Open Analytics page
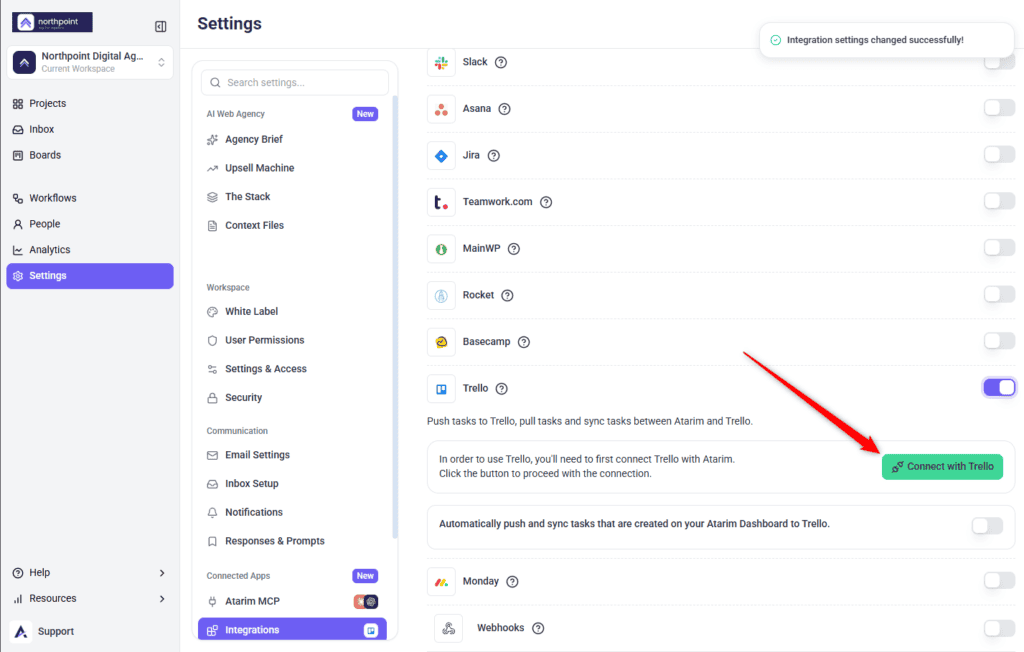 pyautogui.click(x=90, y=250)
